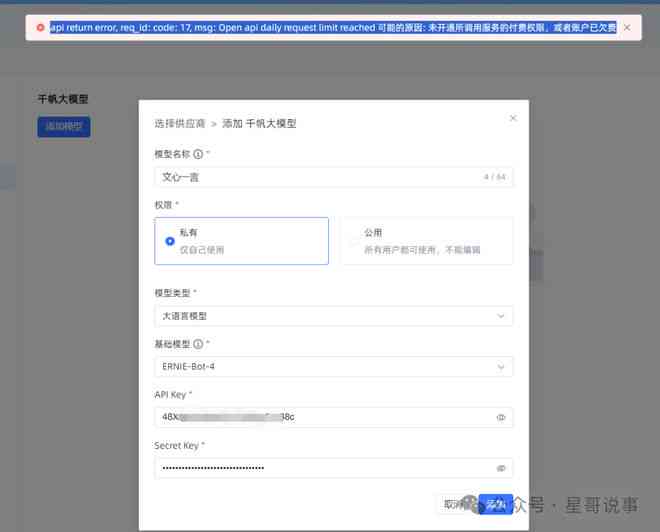Select the 公用 permission option
The width and height of the screenshot is (660, 532).
click(x=426, y=241)
